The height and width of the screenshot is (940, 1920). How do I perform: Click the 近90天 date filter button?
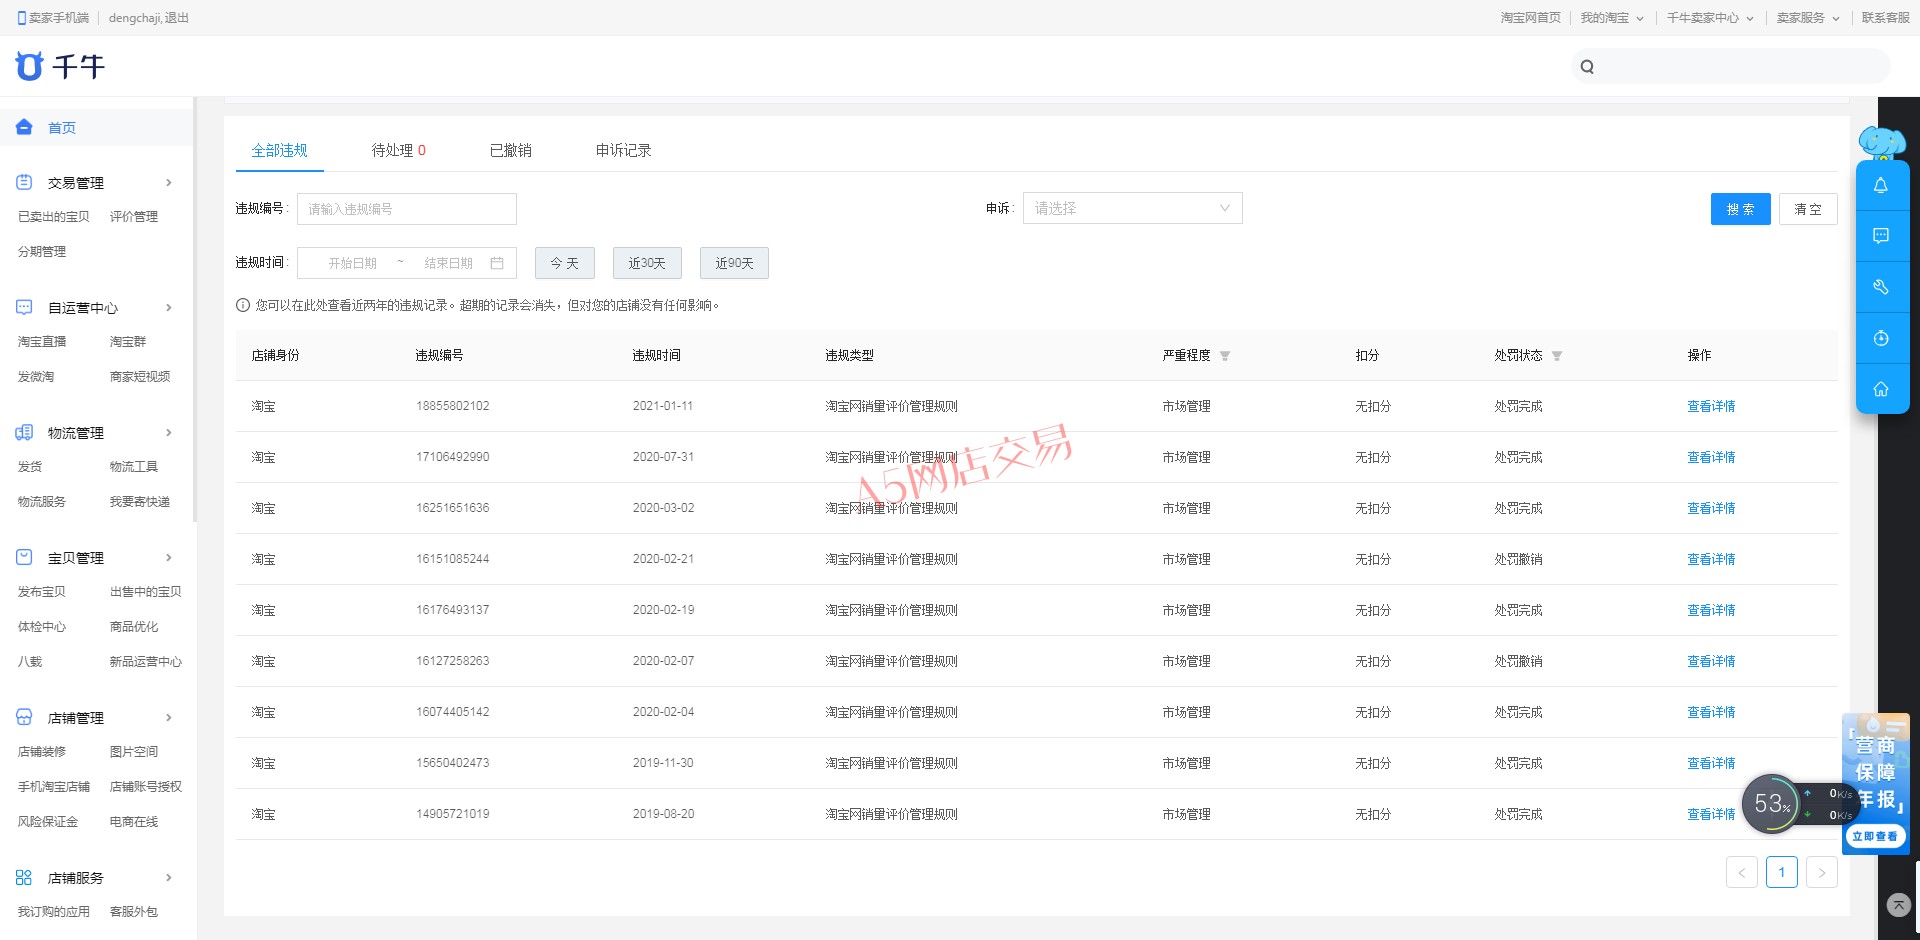(x=734, y=263)
